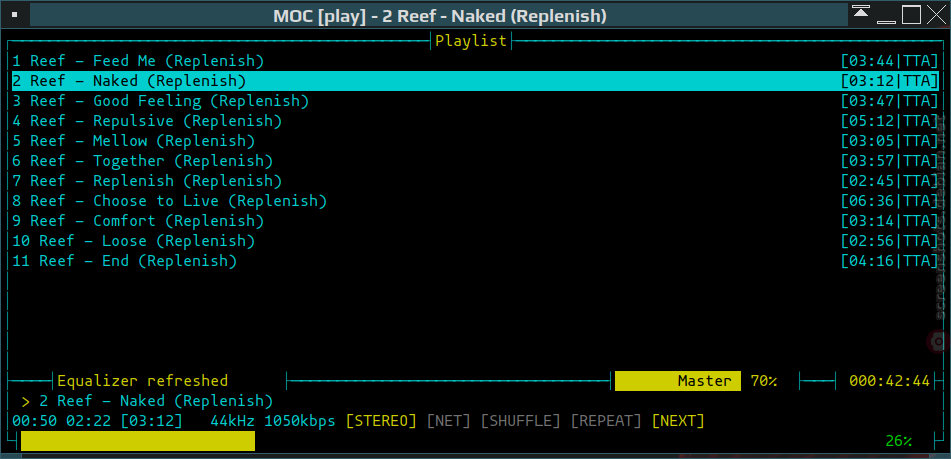Click the Equalizer refreshed status message
Screen dimensions: 951x459
coord(143,381)
